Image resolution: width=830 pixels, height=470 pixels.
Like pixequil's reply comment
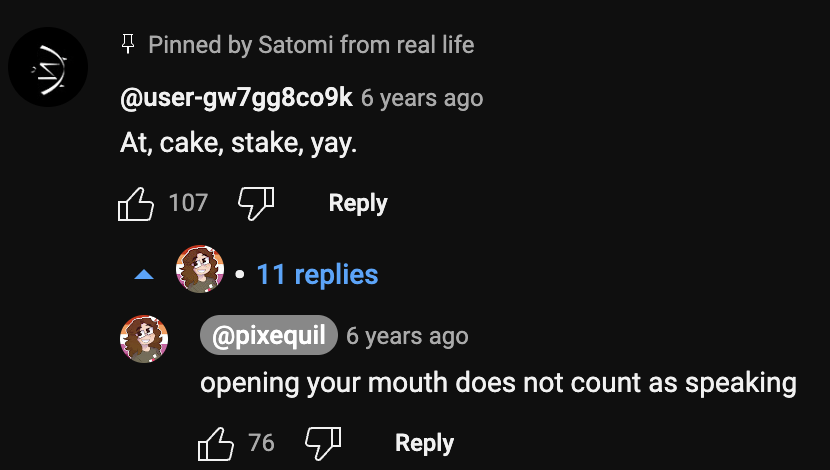[x=216, y=443]
